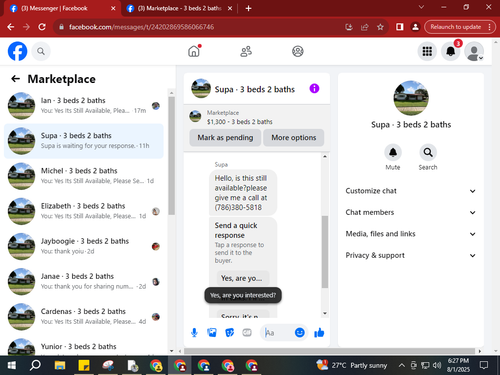This screenshot has height=375, width=500.
Task: Select quick response "Yes, are yo..."
Action: tap(243, 278)
